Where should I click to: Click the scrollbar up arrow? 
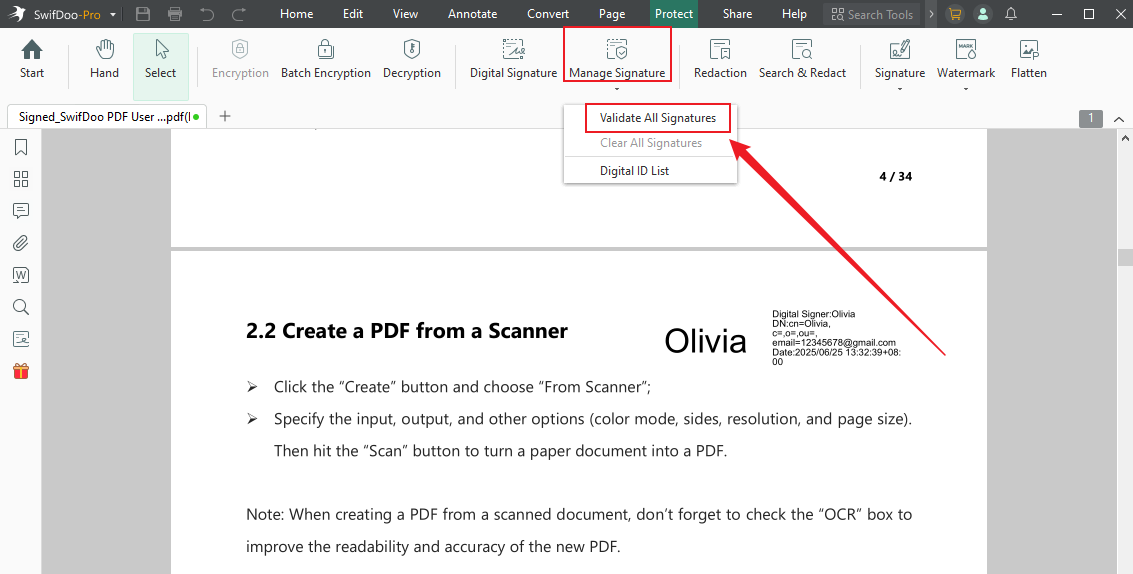[x=1125, y=137]
